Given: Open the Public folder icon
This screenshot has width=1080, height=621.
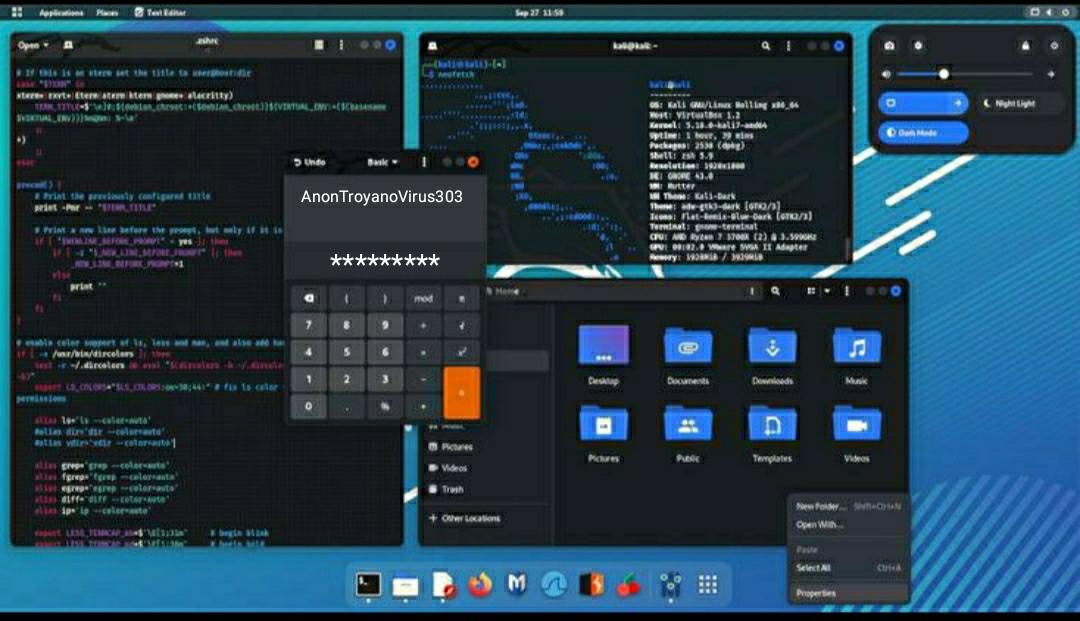Looking at the screenshot, I should [687, 425].
